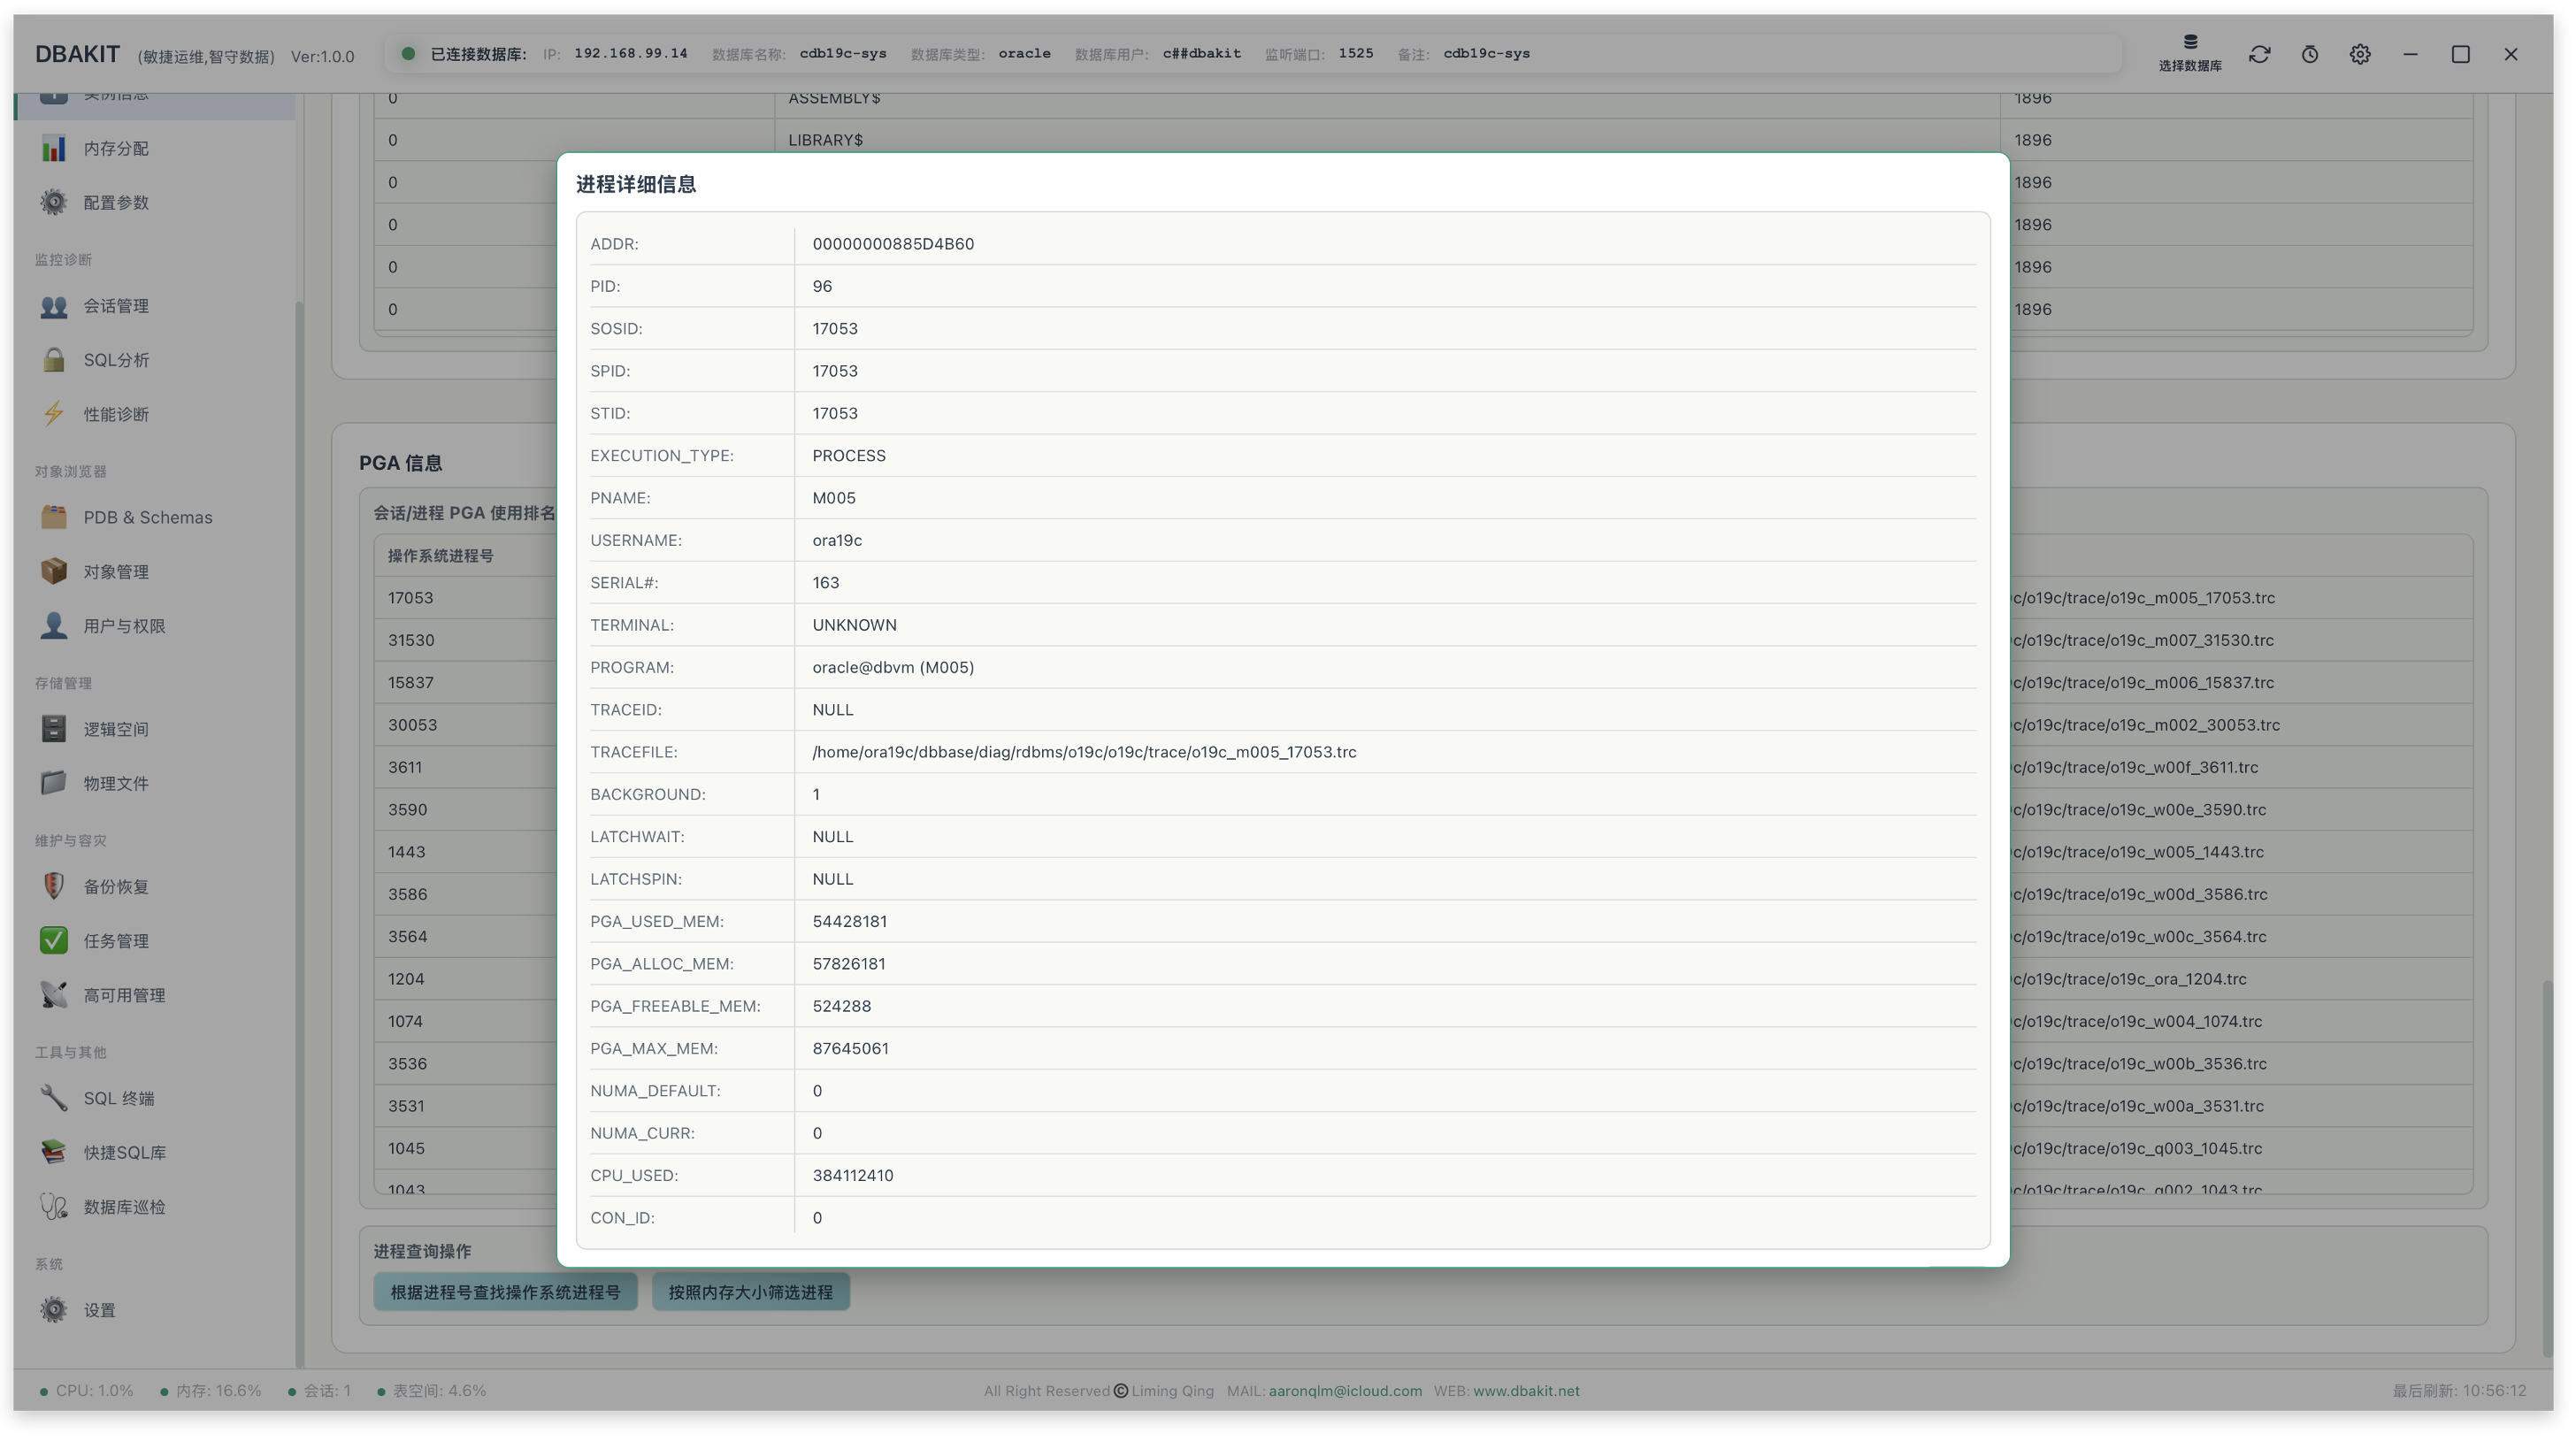Click the 表空间: 4.6% status entry
This screenshot has width=2576, height=1449.
[x=432, y=1391]
